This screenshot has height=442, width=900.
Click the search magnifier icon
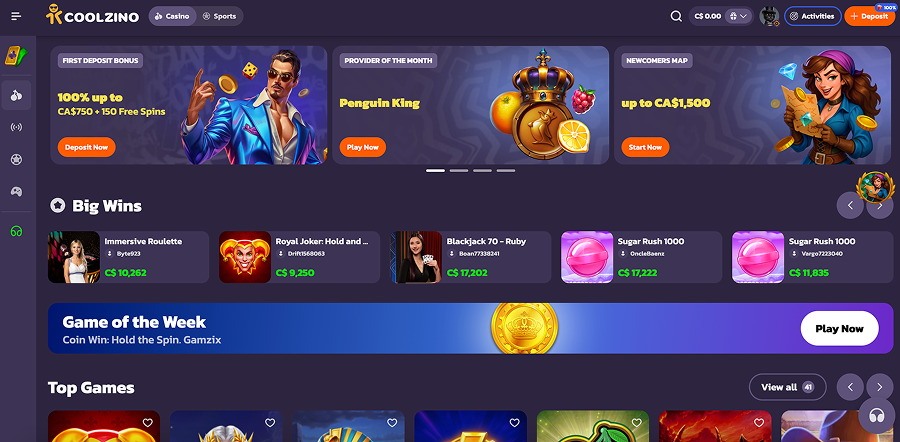pos(676,16)
